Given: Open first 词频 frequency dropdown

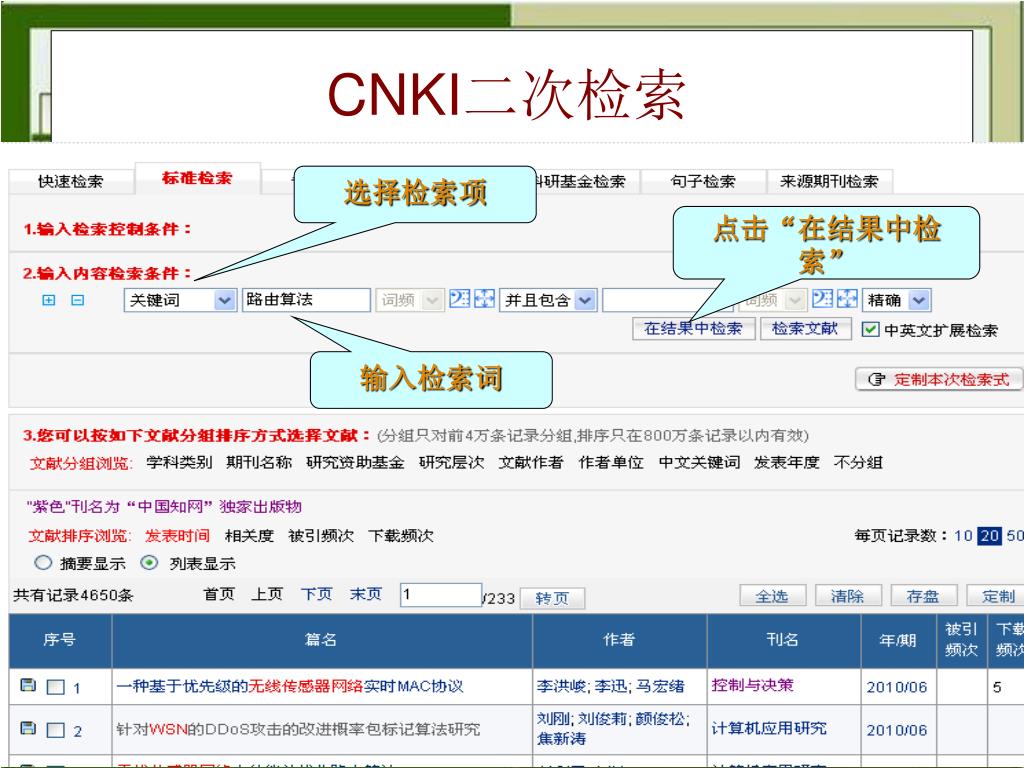Looking at the screenshot, I should pos(409,300).
